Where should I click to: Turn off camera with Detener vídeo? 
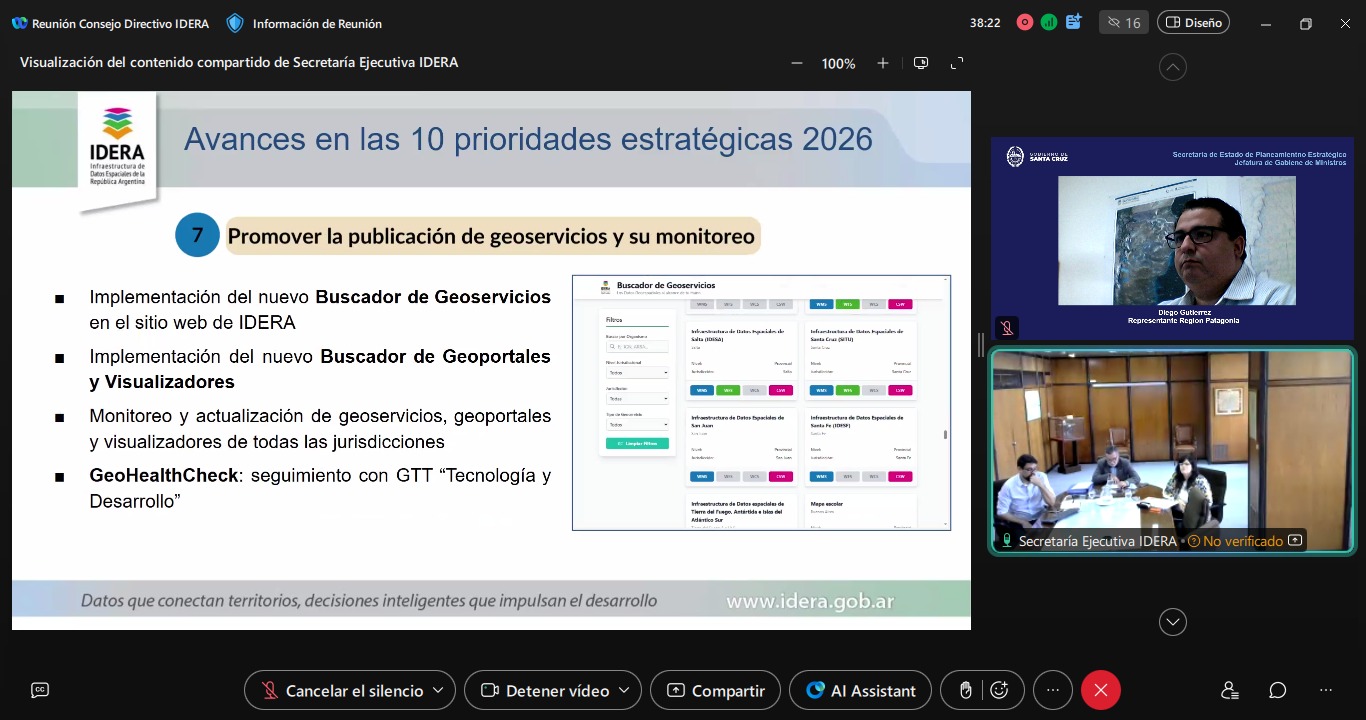point(546,690)
